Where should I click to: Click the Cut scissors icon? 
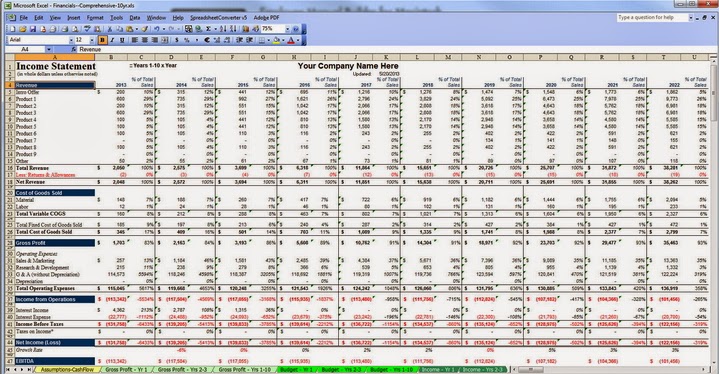tap(110, 29)
